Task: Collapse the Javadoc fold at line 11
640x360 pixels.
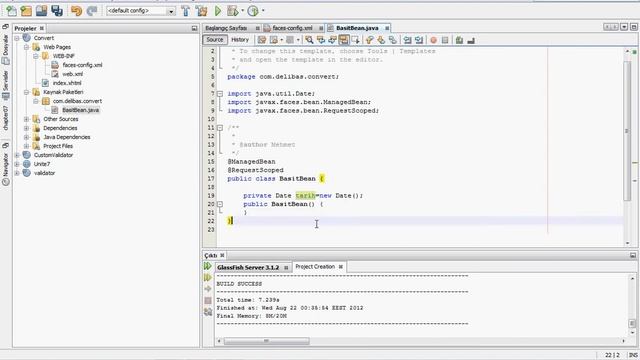Action: (220, 128)
